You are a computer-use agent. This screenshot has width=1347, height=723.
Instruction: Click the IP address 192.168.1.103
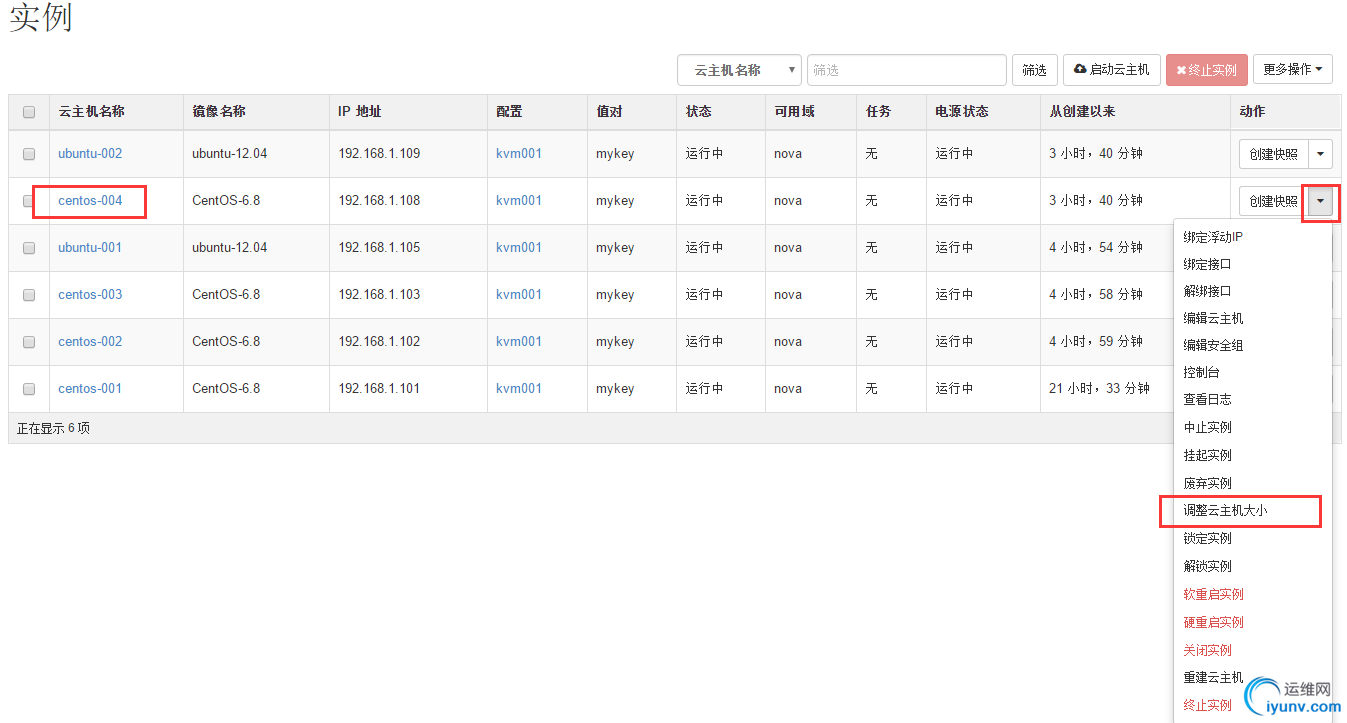pyautogui.click(x=379, y=295)
